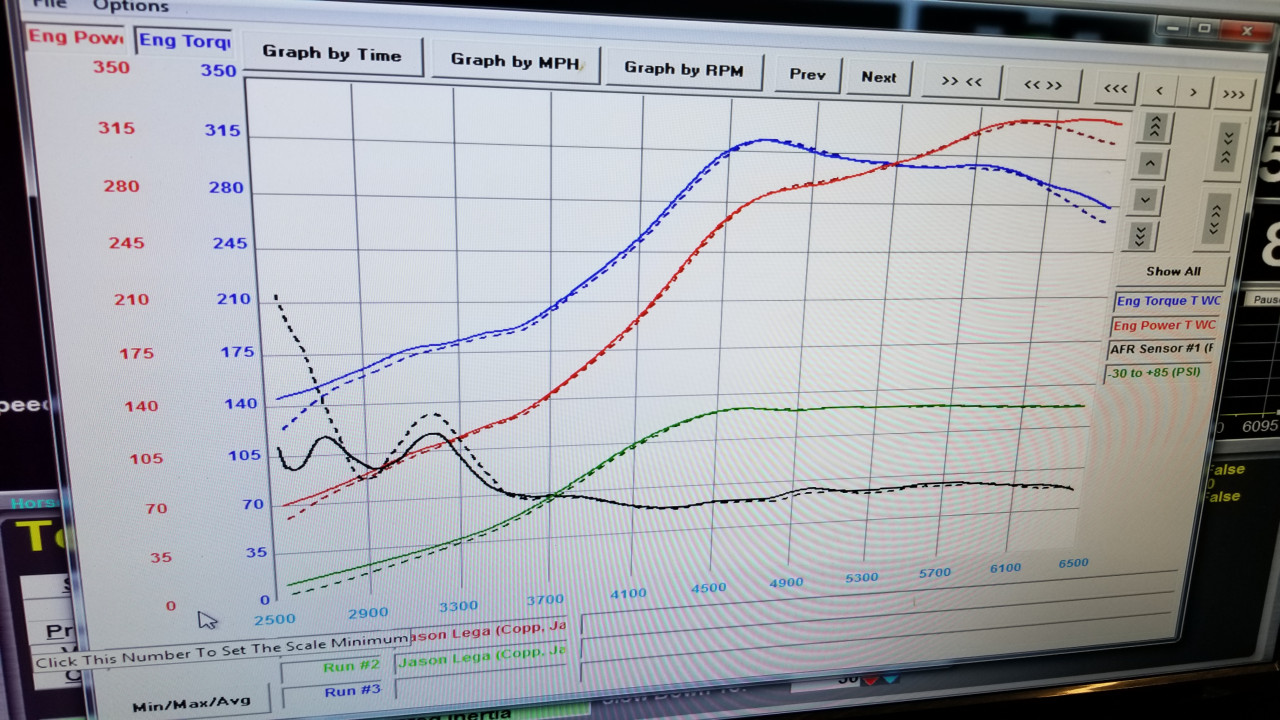Click the single down-chevron vertical button
This screenshot has width=1280, height=720.
1145,200
